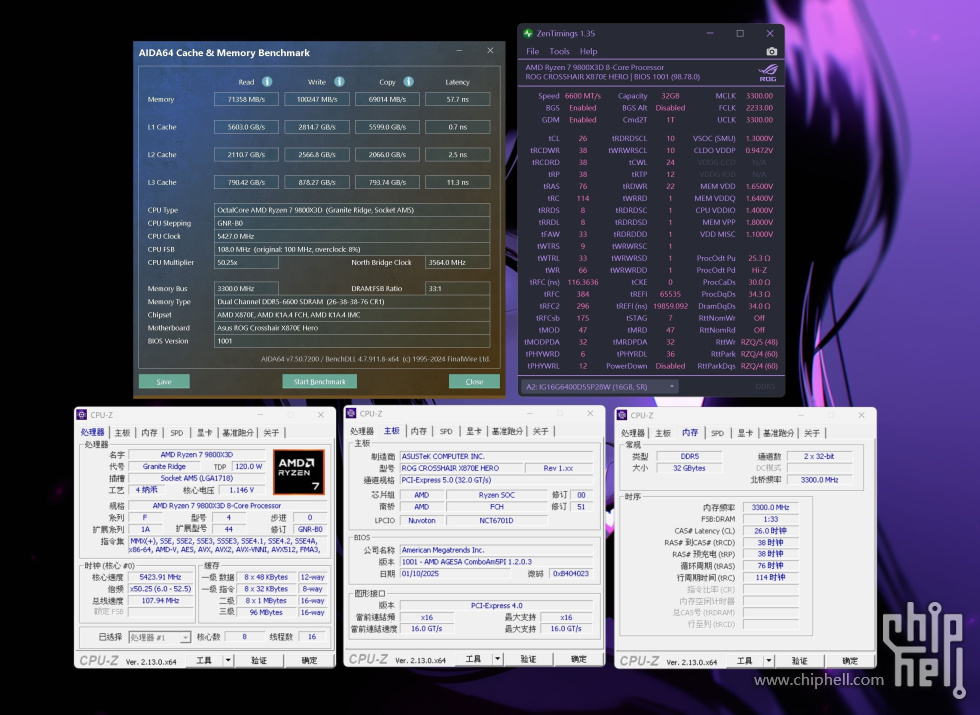The height and width of the screenshot is (715, 980).
Task: Click the app icon of the right CPU-Z window
Action: (x=622, y=415)
